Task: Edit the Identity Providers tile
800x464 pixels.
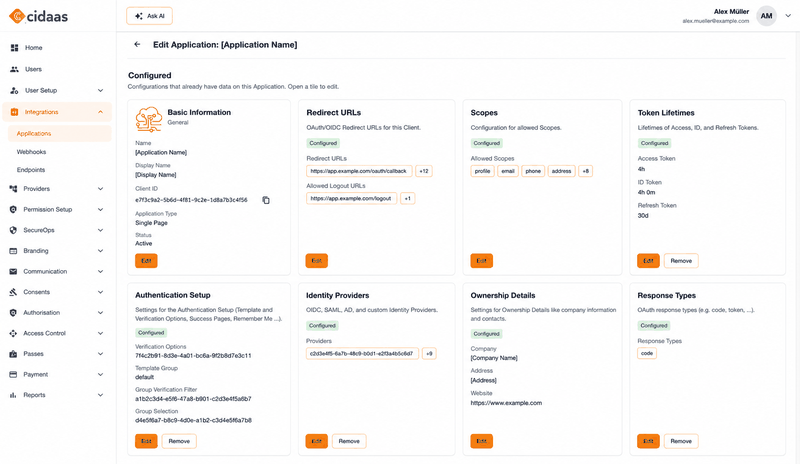Action: tap(316, 441)
